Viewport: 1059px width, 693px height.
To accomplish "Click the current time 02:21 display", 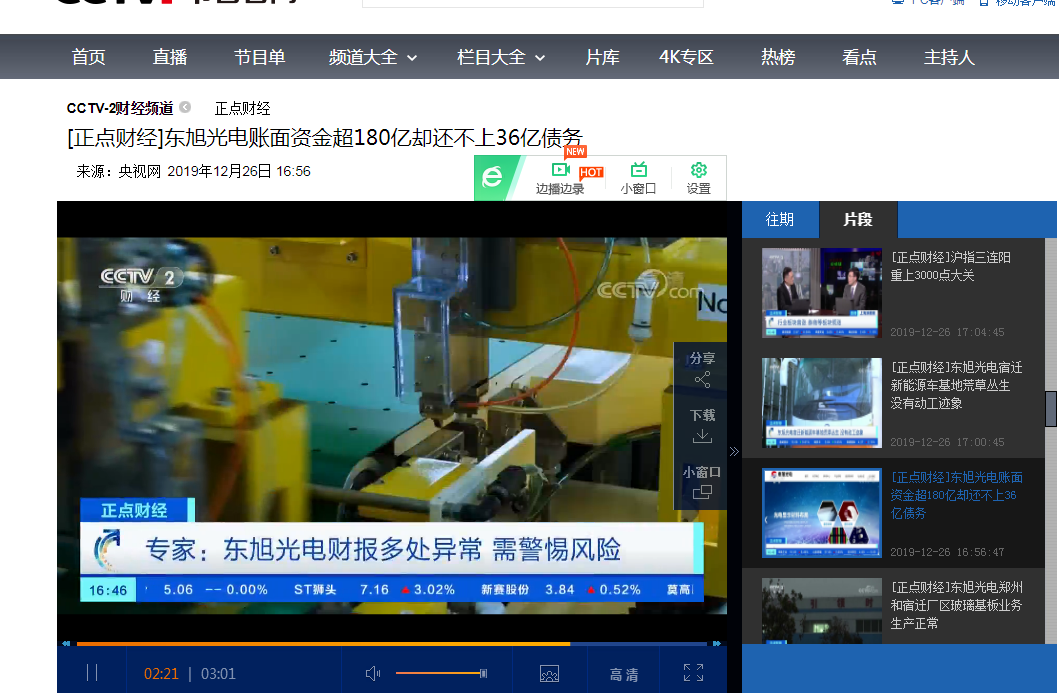I will 161,673.
